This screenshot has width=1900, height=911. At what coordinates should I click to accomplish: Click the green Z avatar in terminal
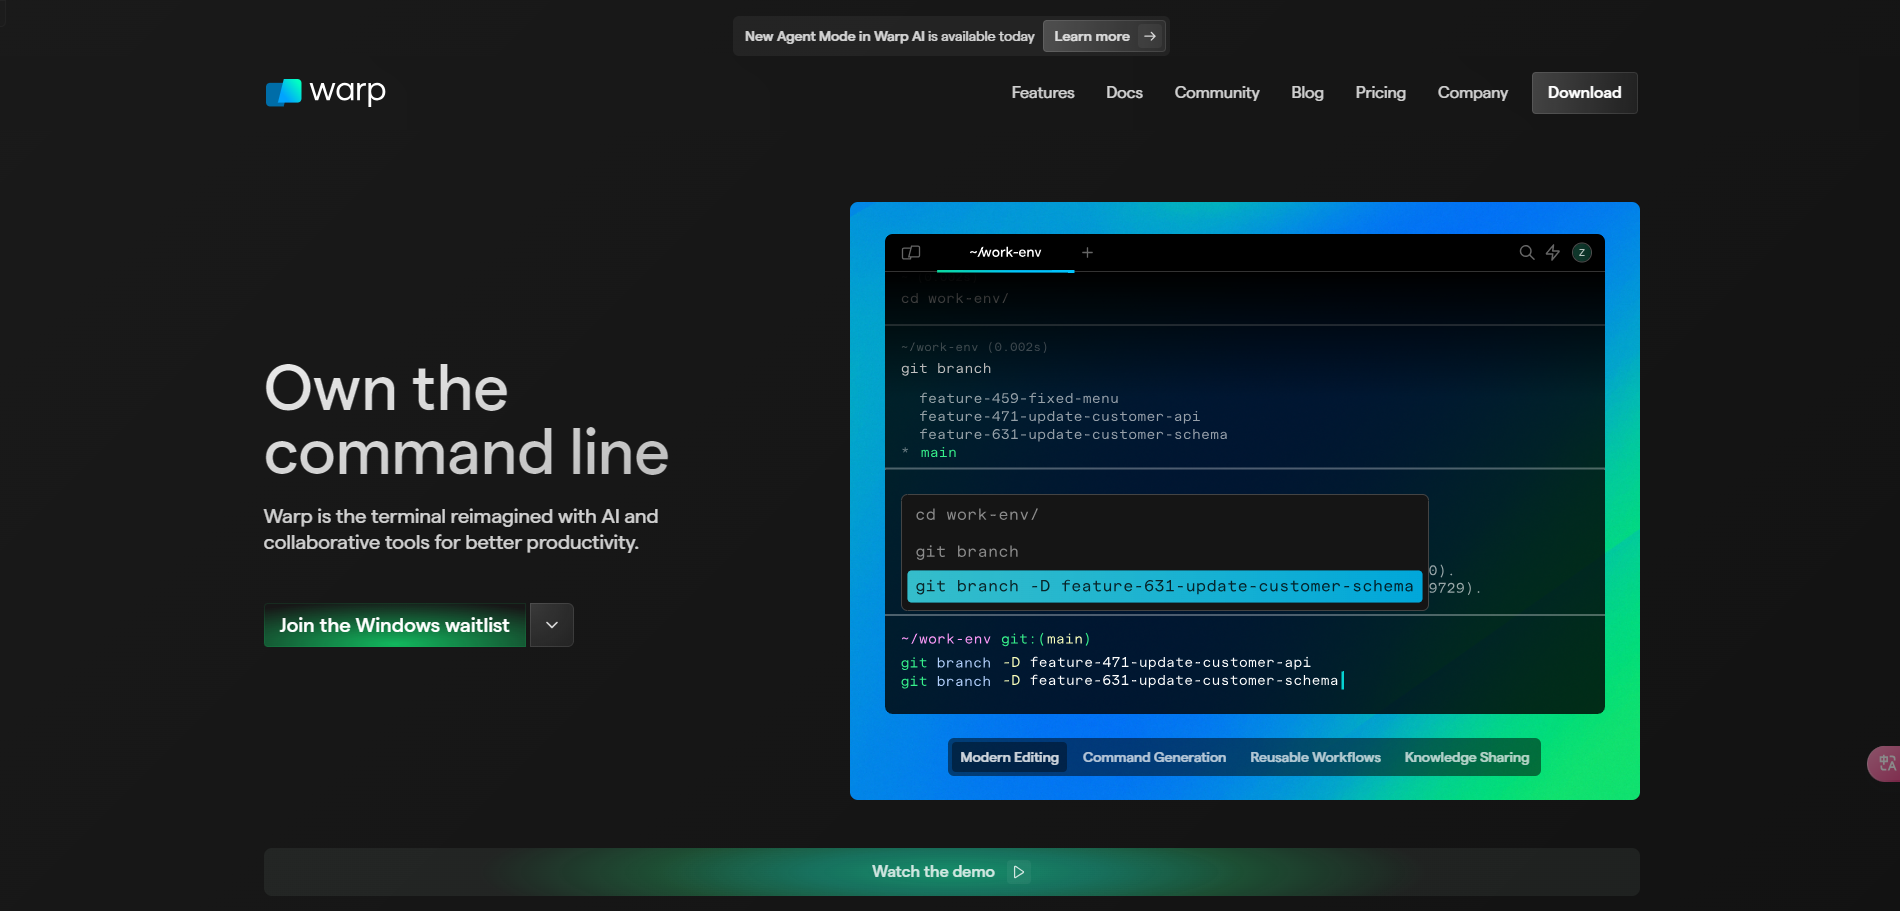[1581, 253]
